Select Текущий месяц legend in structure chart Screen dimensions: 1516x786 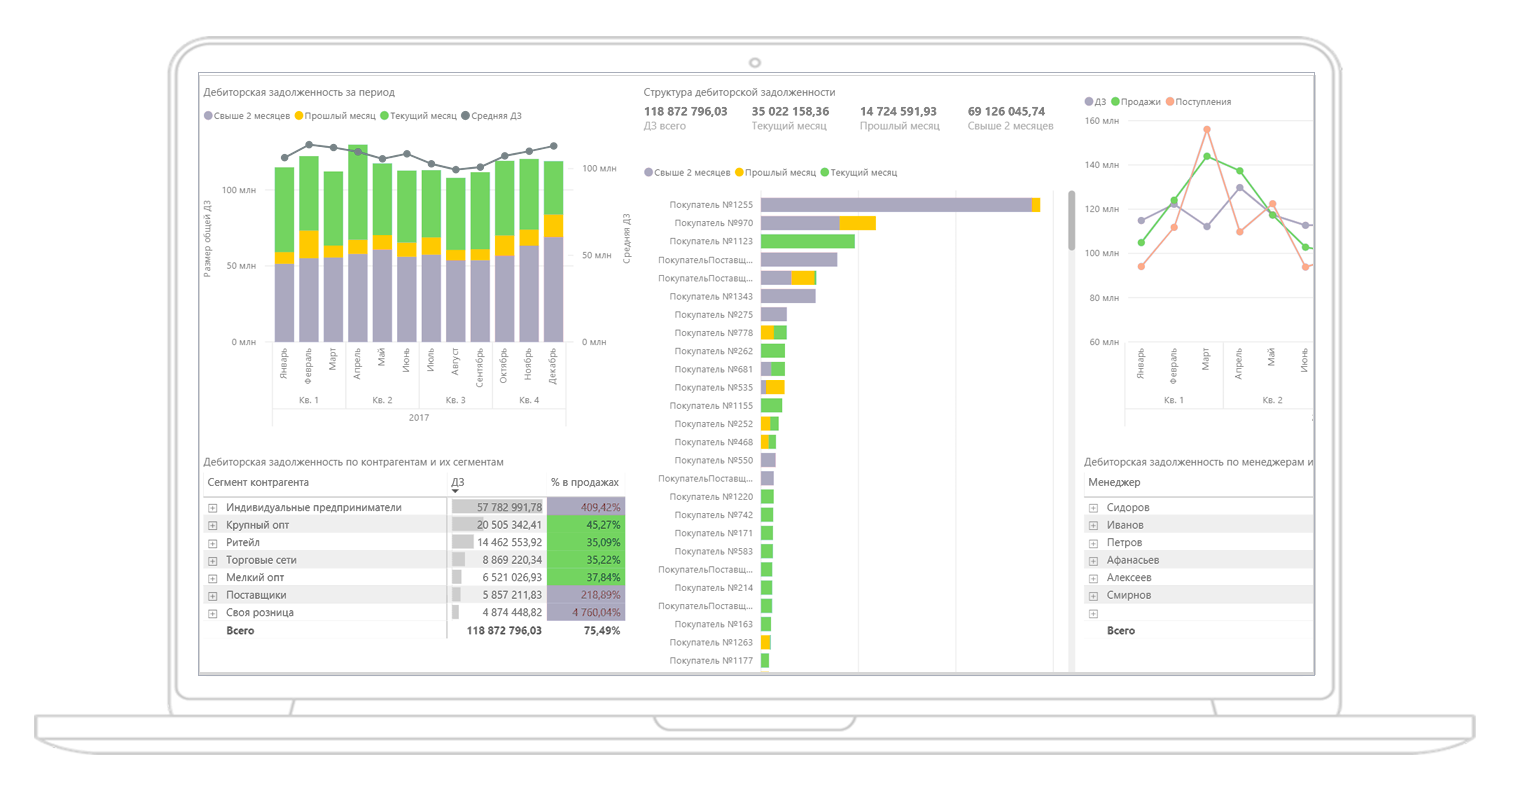(859, 173)
